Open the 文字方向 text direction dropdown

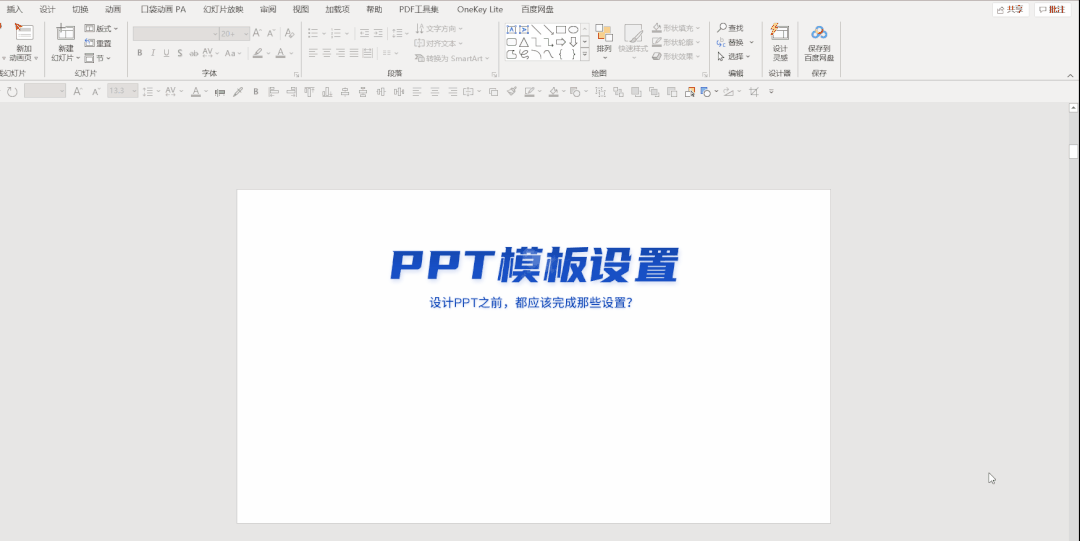click(439, 28)
